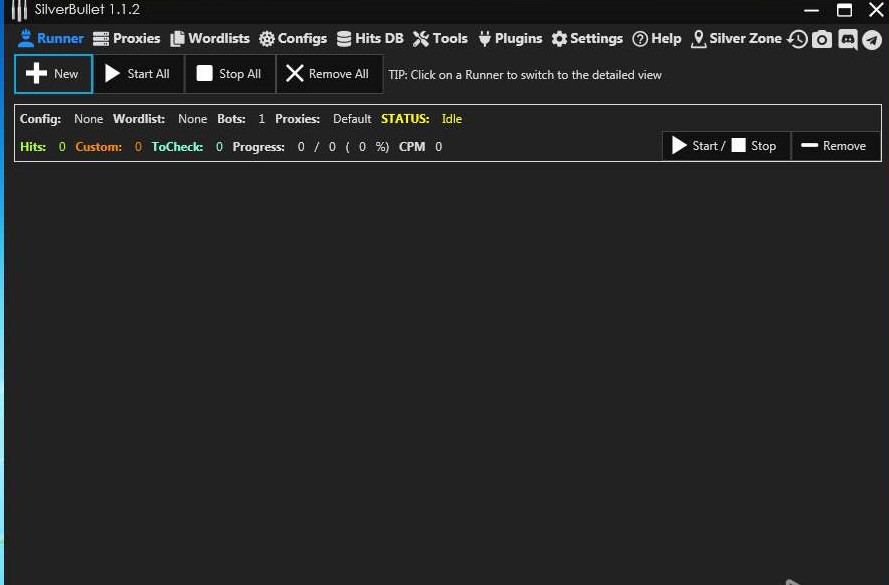Open the Help tab
This screenshot has width=889, height=585.
(657, 39)
